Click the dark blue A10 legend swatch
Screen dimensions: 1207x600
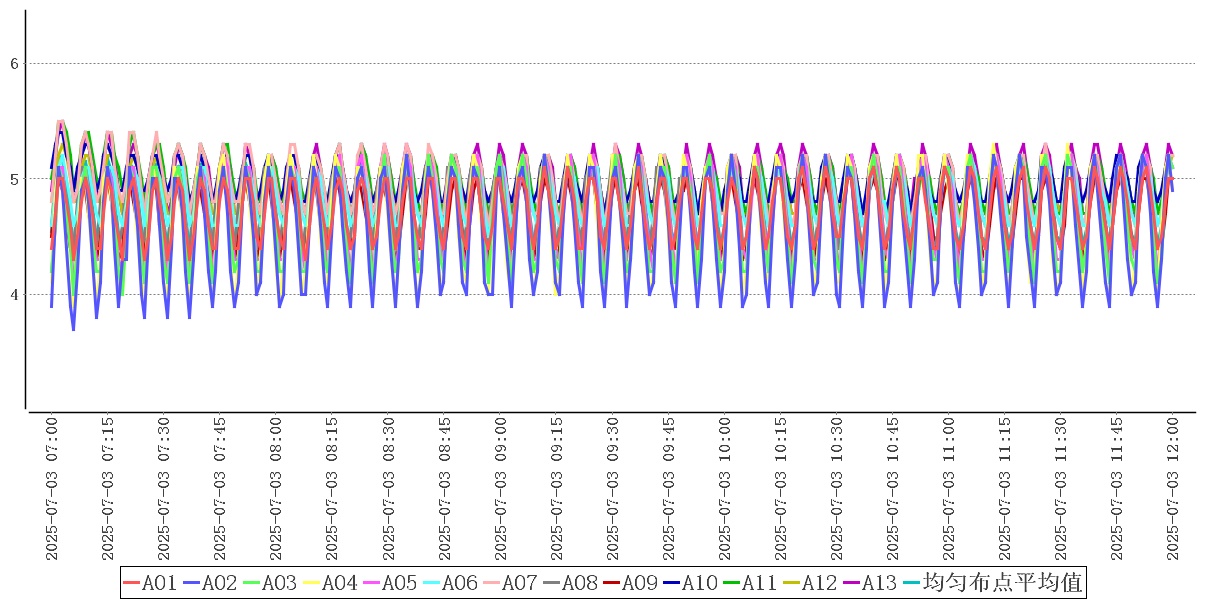point(669,583)
